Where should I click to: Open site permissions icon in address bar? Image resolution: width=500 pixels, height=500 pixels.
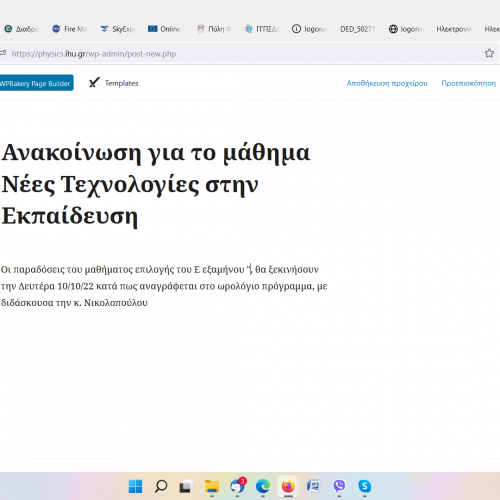pyautogui.click(x=3, y=53)
